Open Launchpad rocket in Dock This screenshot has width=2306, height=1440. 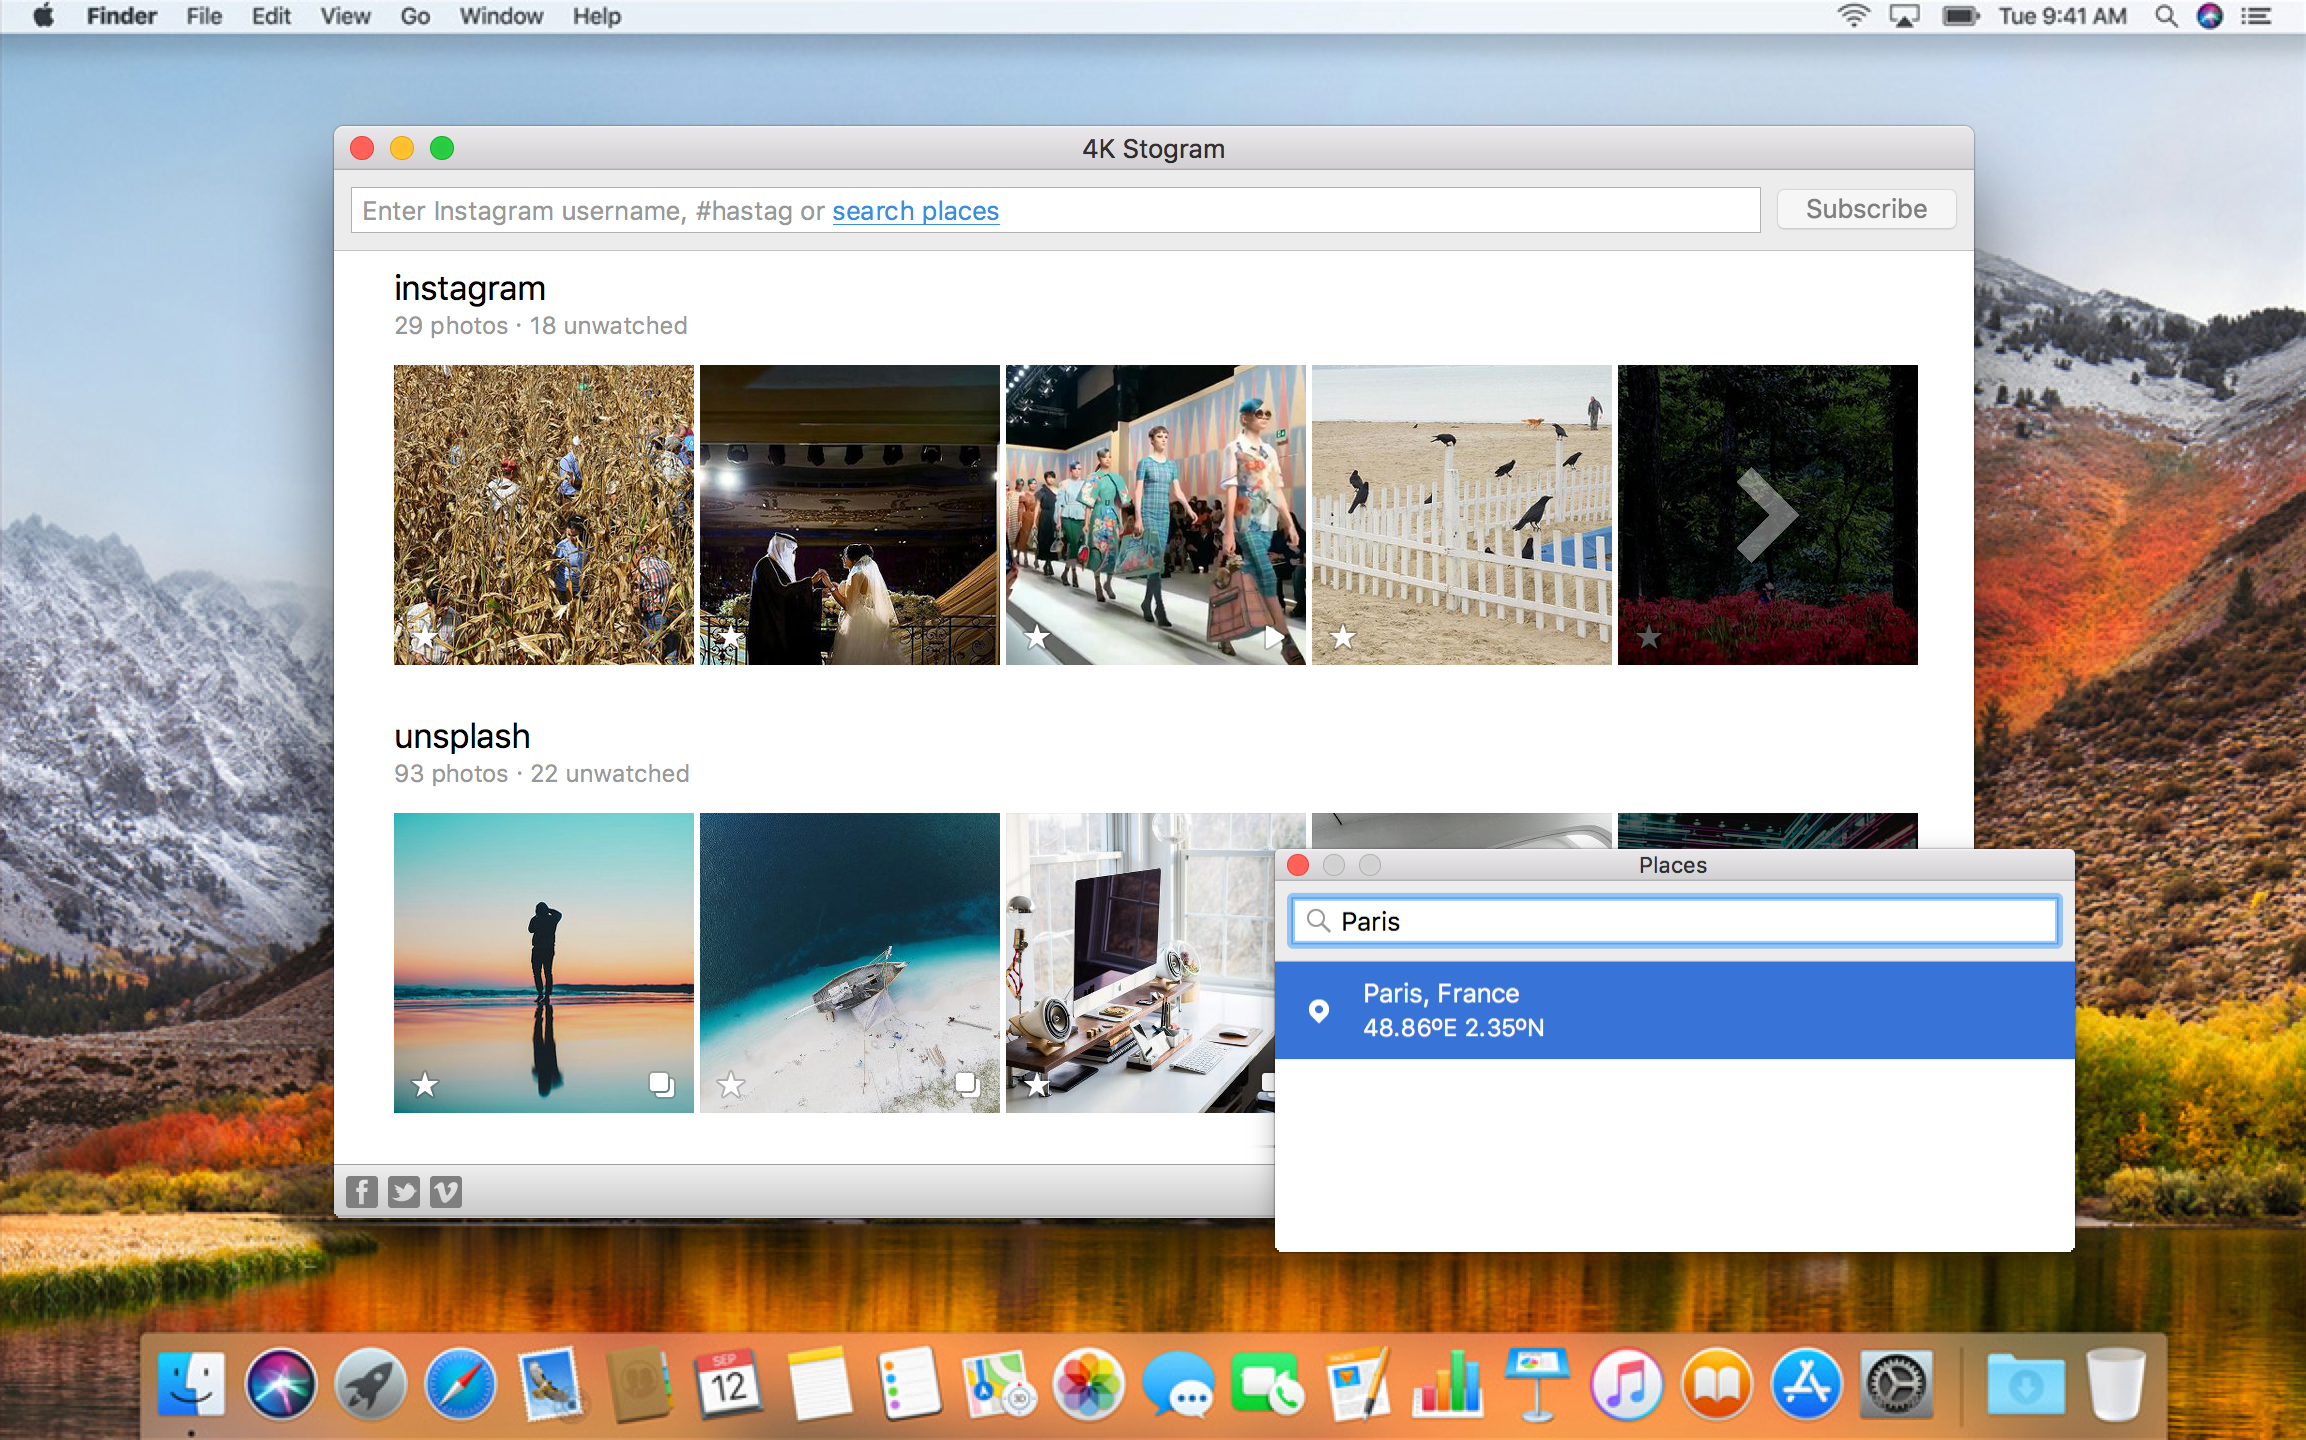point(370,1384)
